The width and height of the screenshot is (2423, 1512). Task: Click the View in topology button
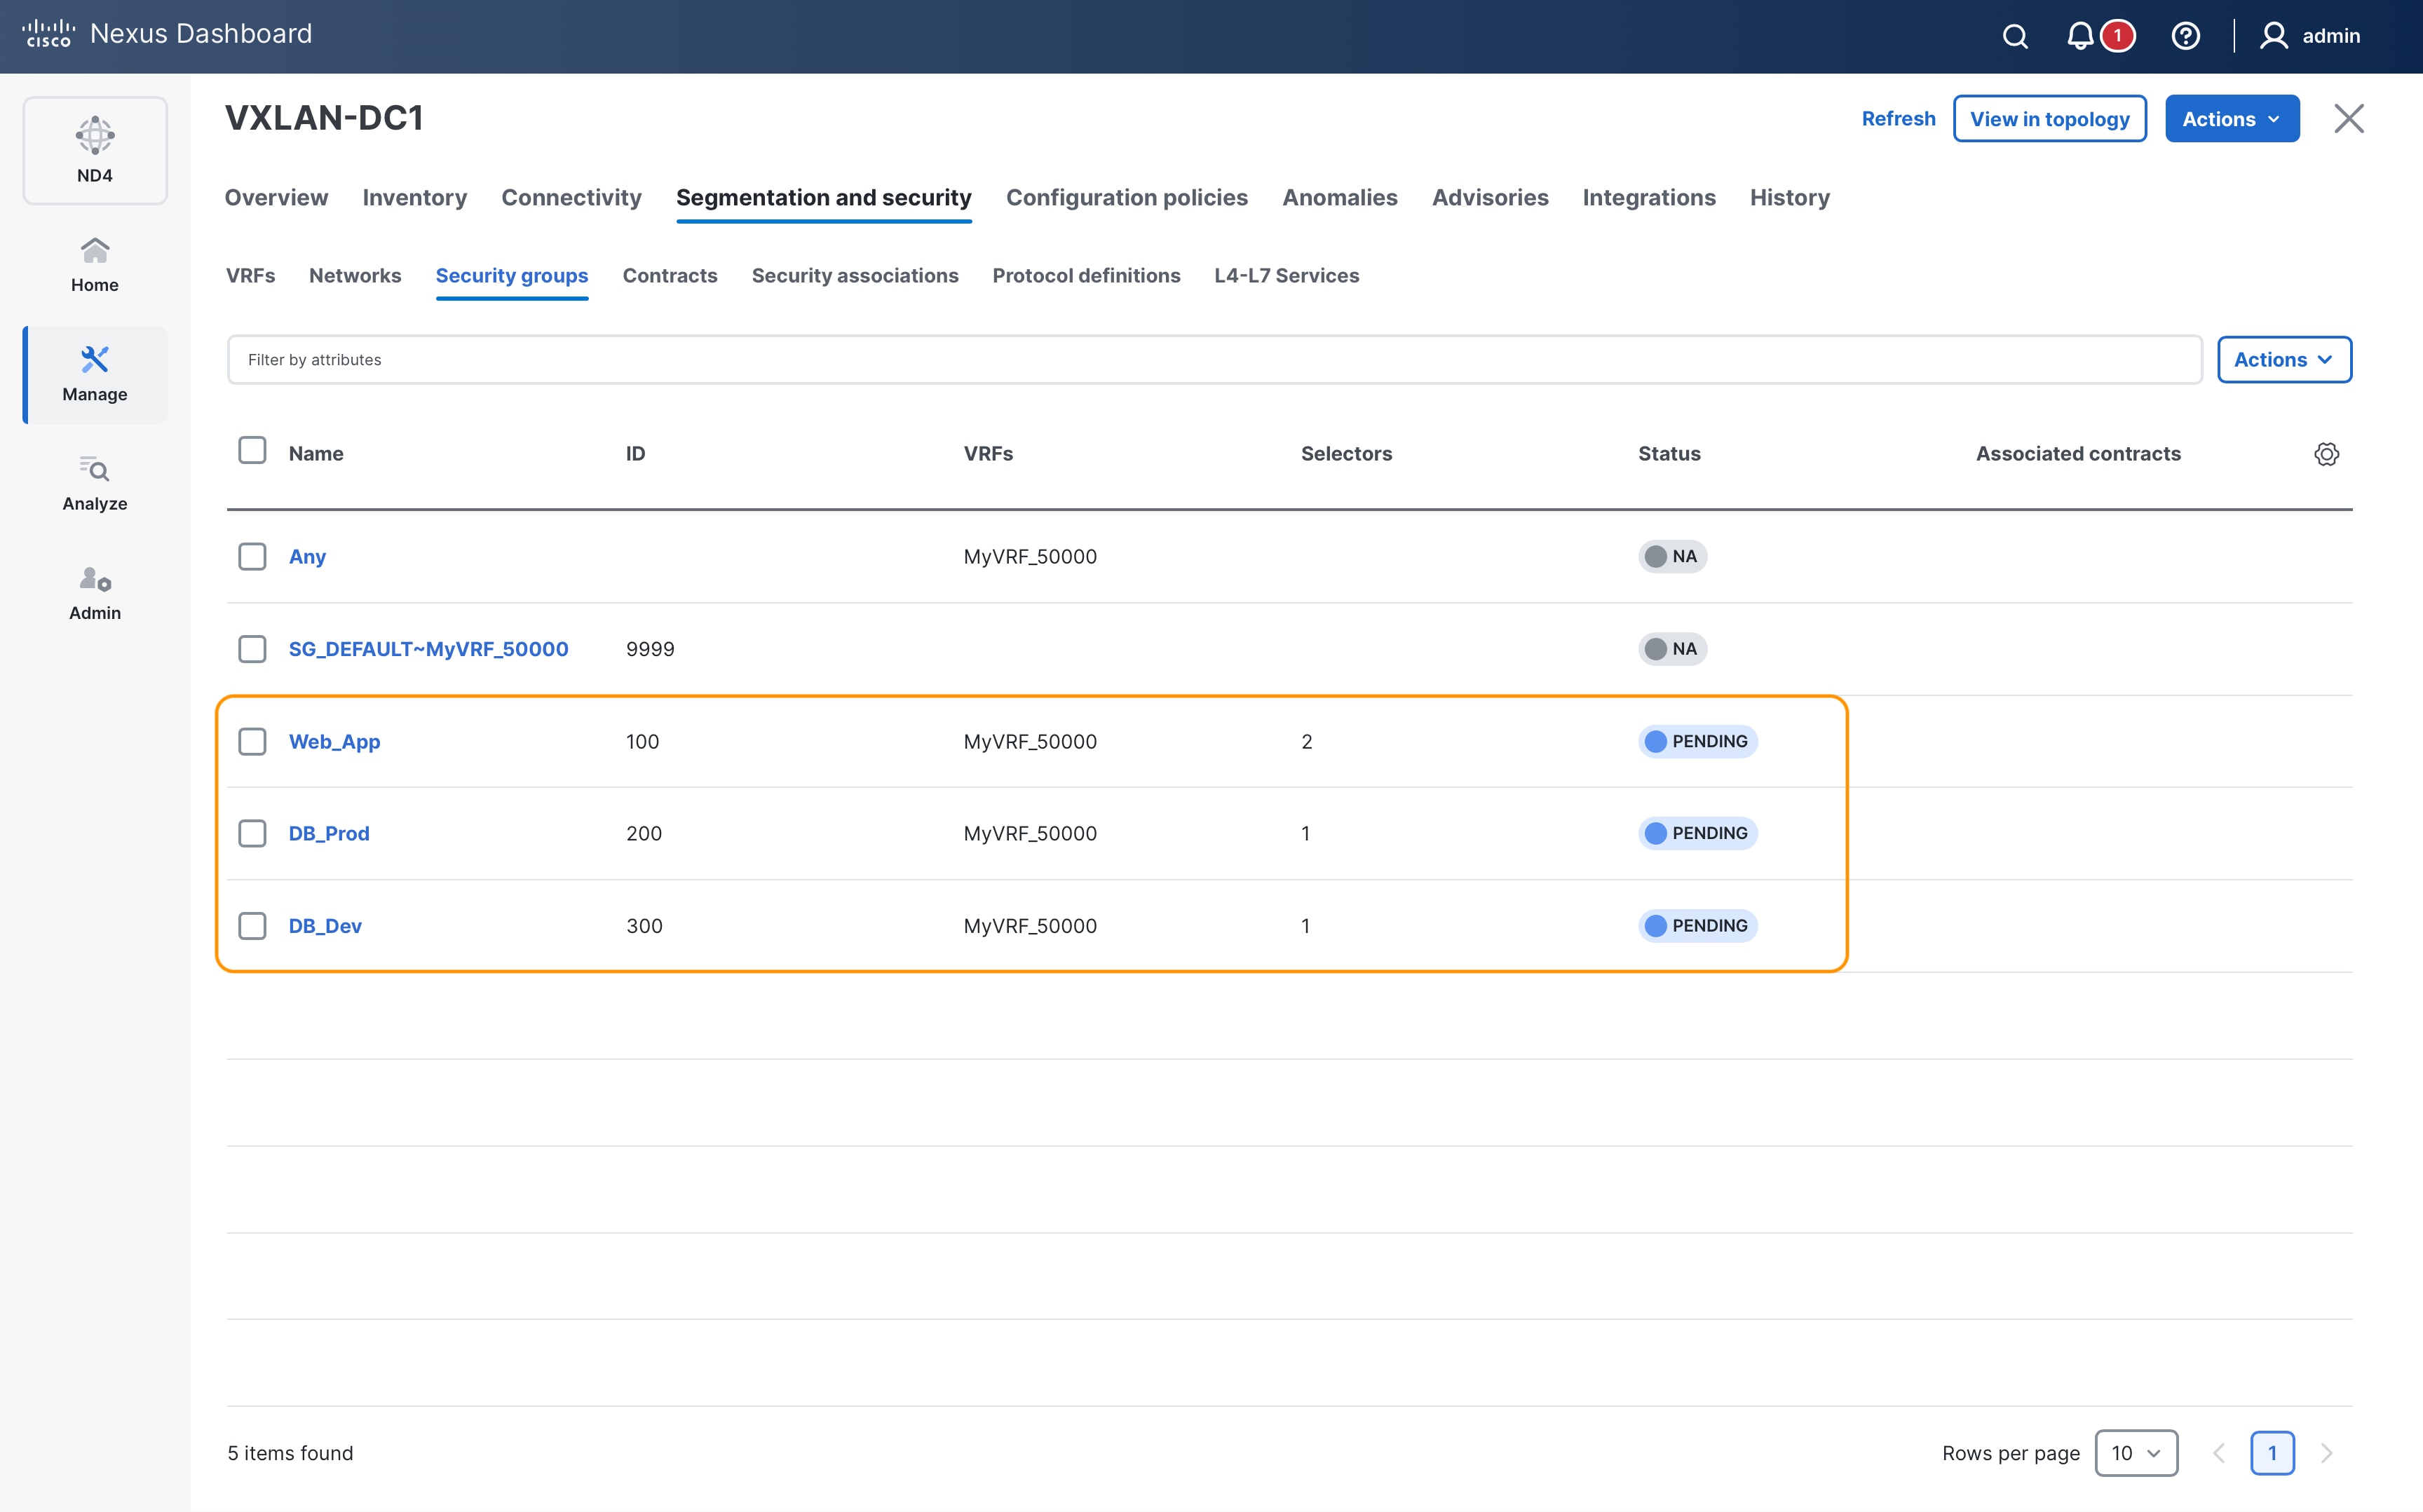(2049, 119)
